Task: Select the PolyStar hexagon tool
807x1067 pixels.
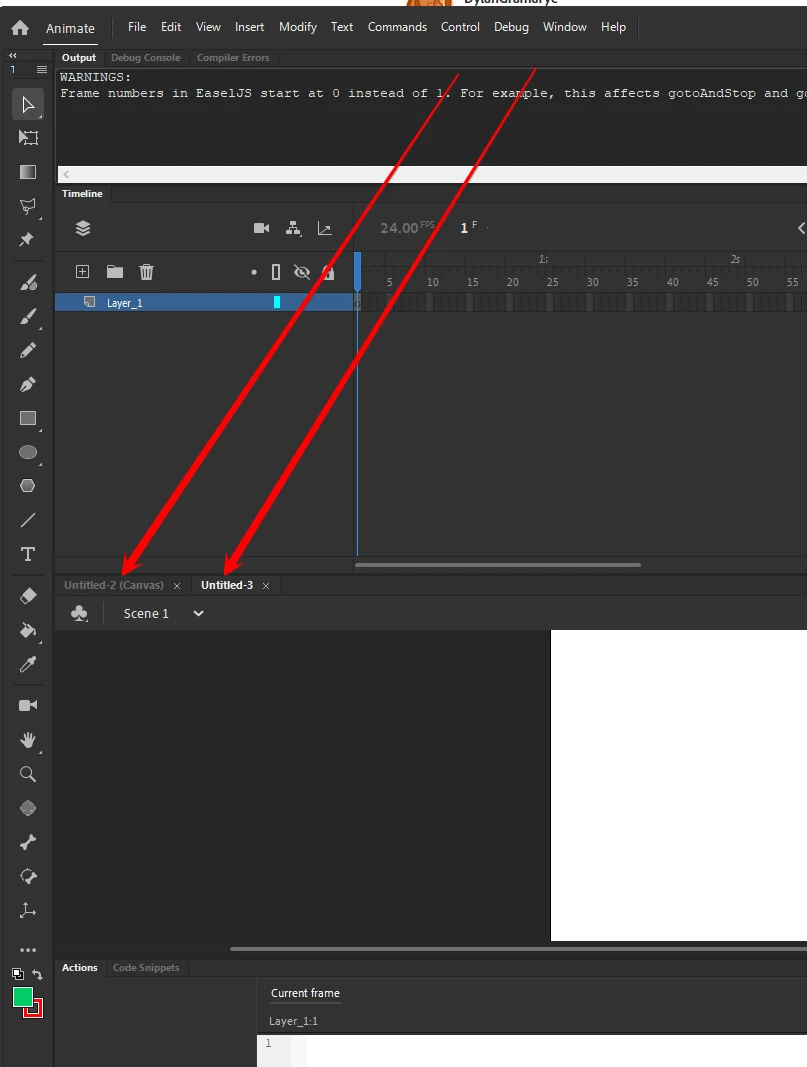Action: [x=28, y=486]
